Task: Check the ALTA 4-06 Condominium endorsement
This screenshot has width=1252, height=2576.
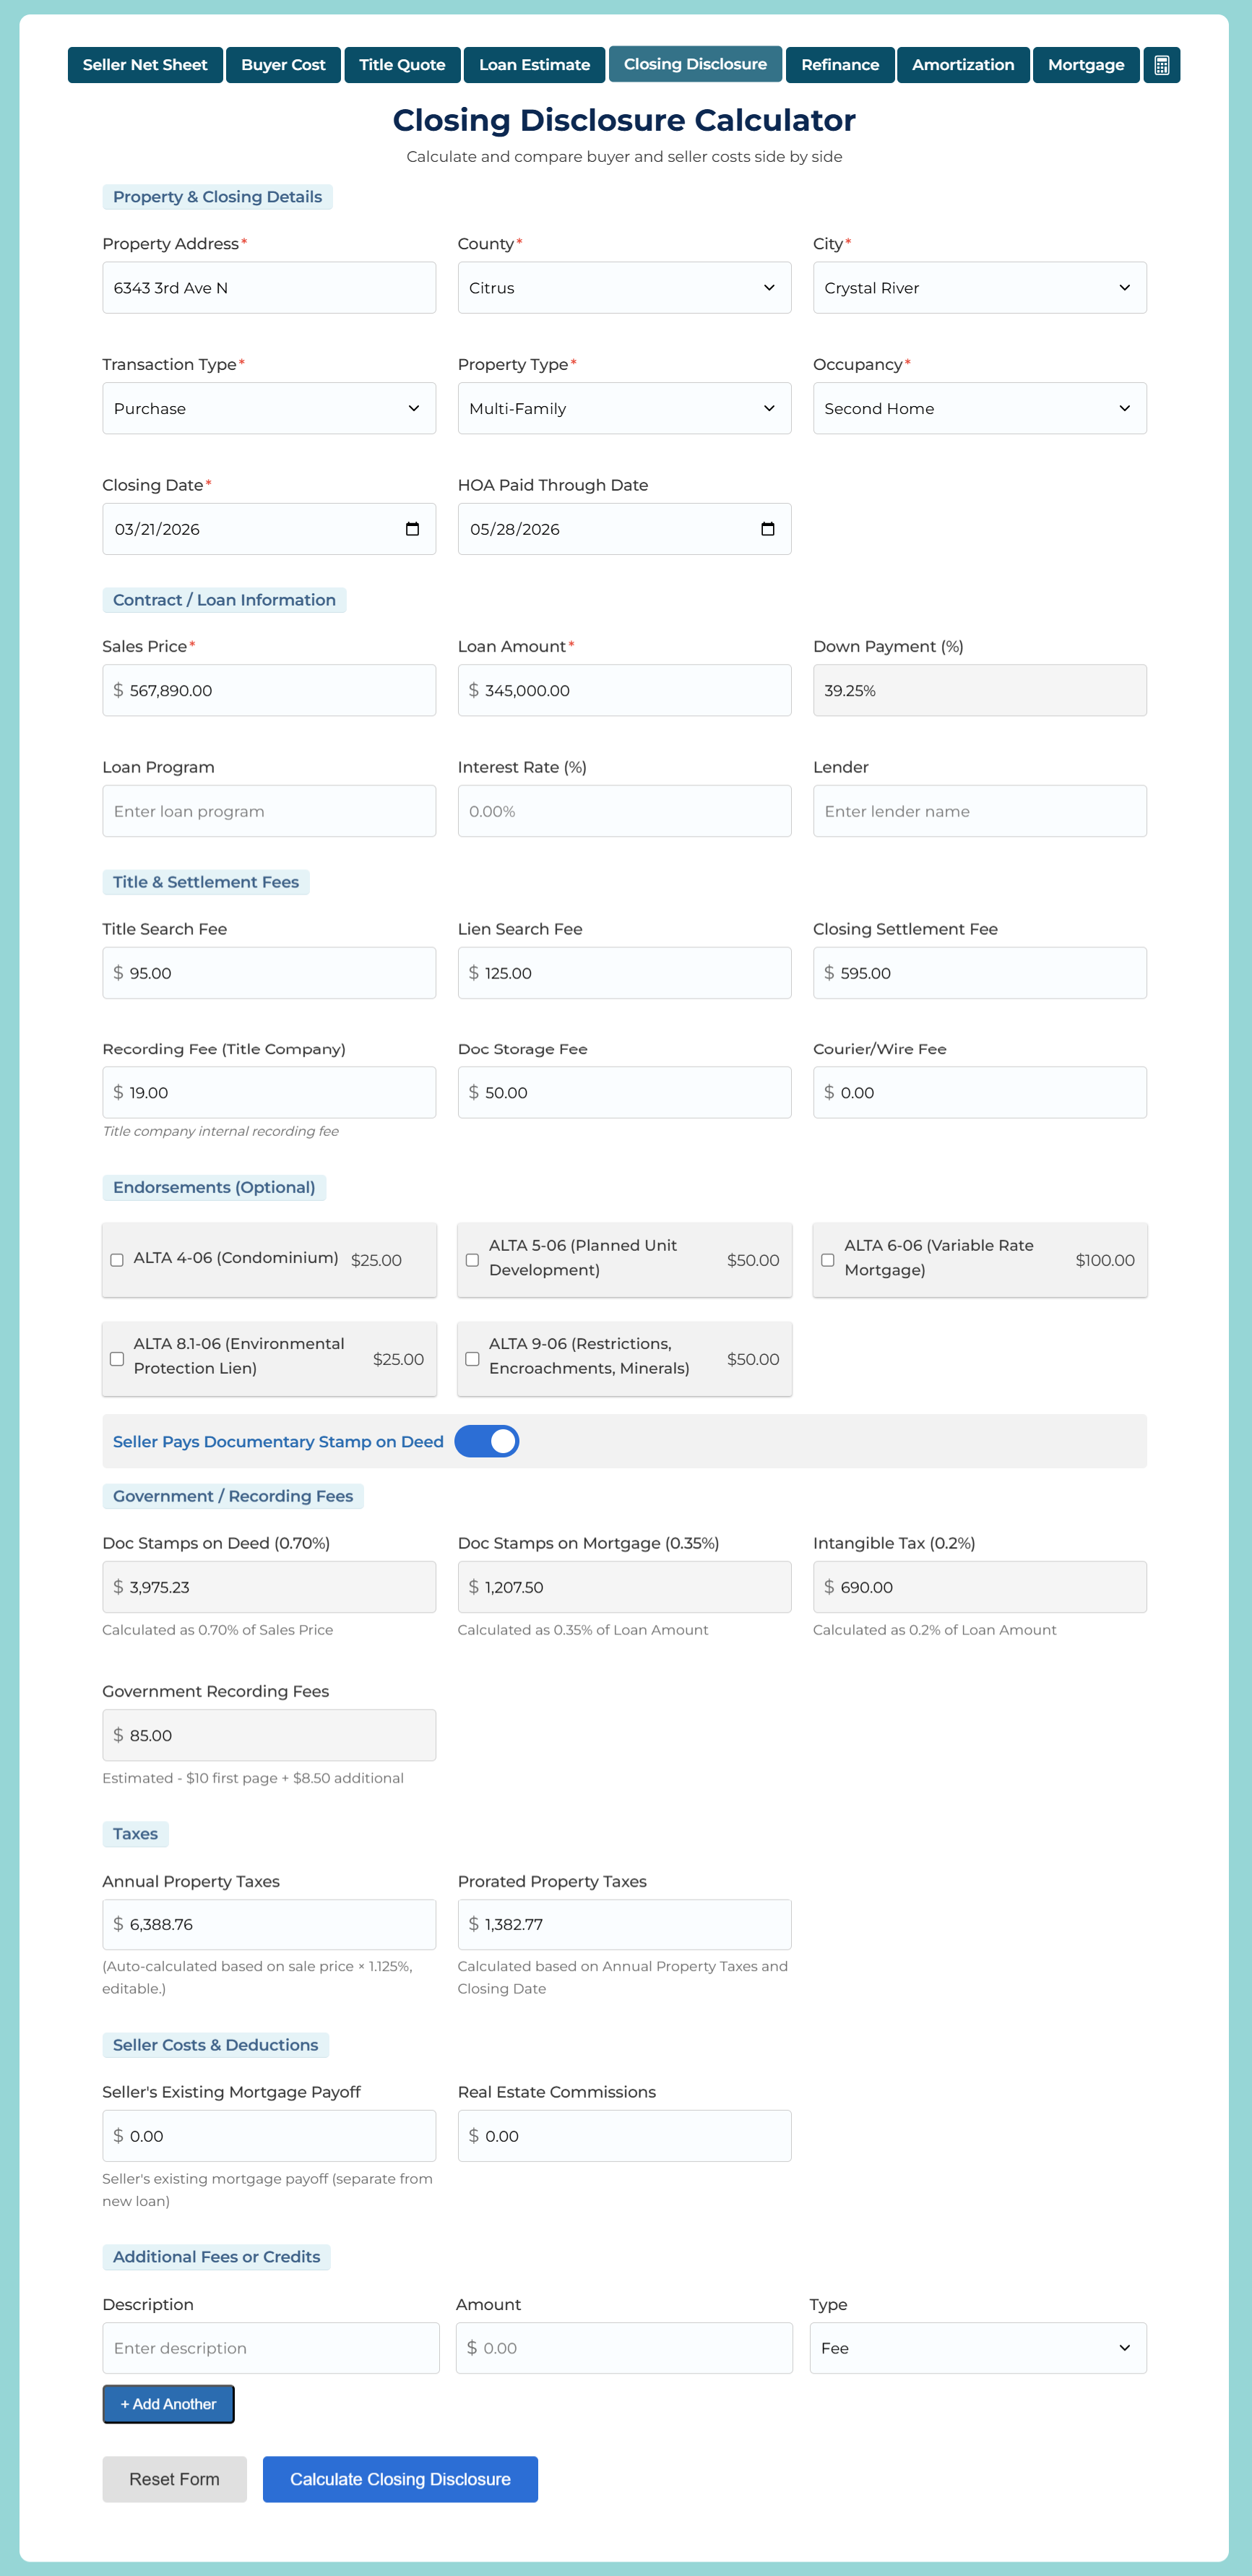Action: click(117, 1260)
